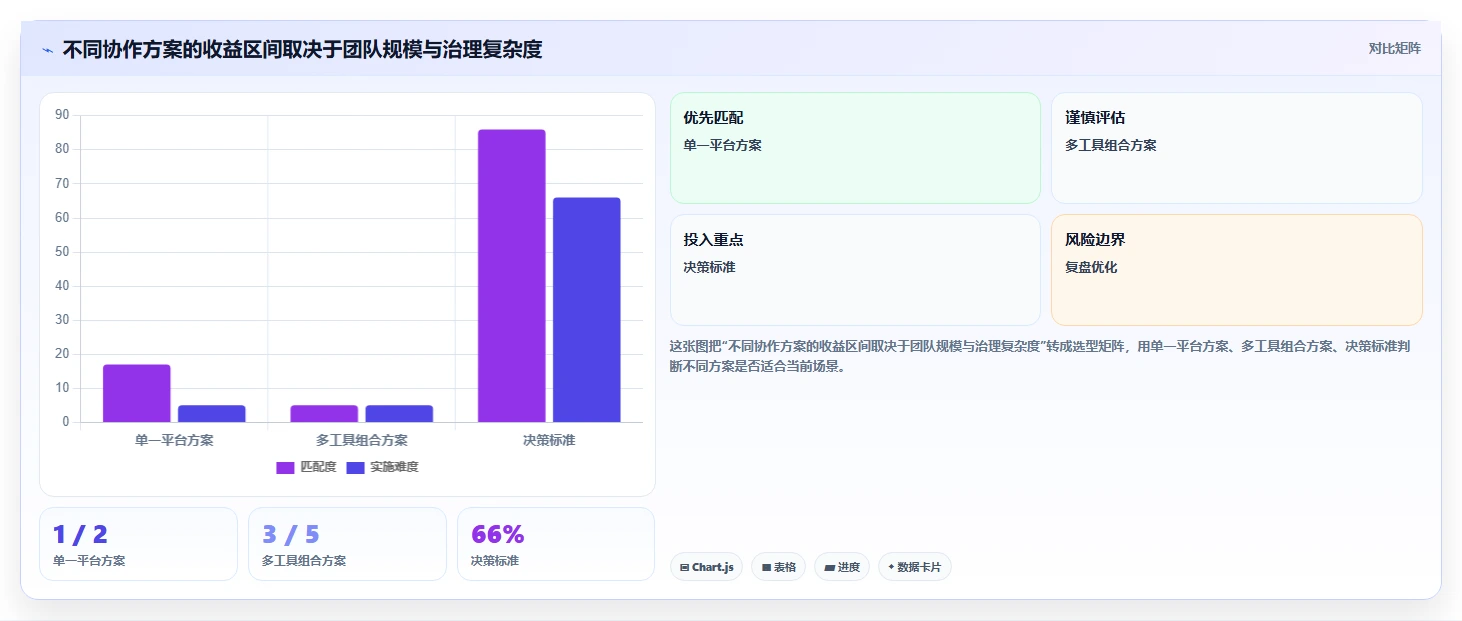The width and height of the screenshot is (1462, 621).
Task: Click the 66% stat value
Action: tap(498, 534)
